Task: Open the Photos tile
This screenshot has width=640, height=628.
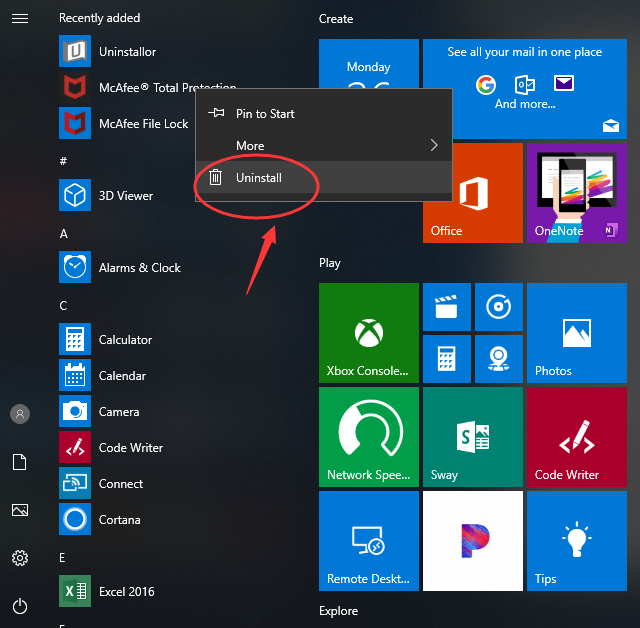Action: coord(577,333)
